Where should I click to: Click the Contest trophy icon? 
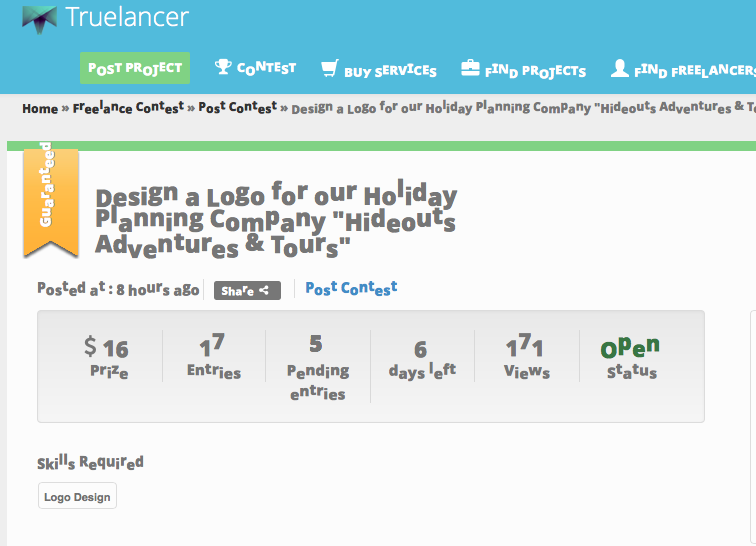pyautogui.click(x=223, y=67)
